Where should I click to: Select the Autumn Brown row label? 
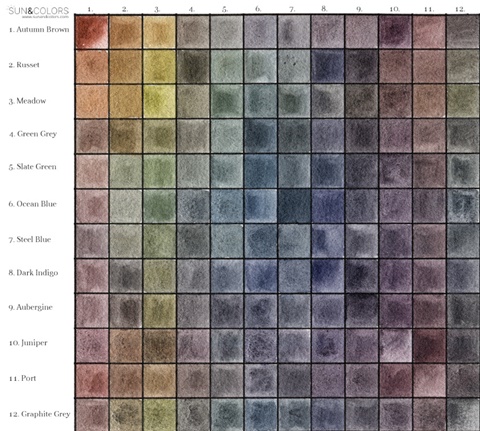pyautogui.click(x=39, y=29)
